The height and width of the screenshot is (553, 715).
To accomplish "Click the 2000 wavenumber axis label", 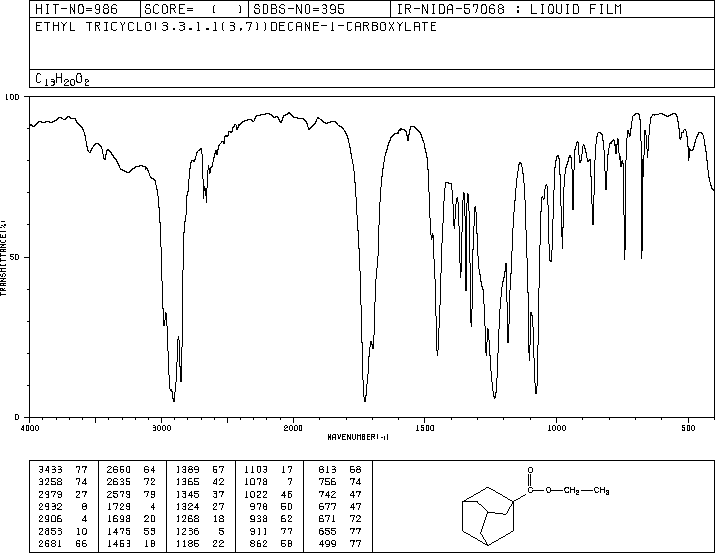I will 293,428.
